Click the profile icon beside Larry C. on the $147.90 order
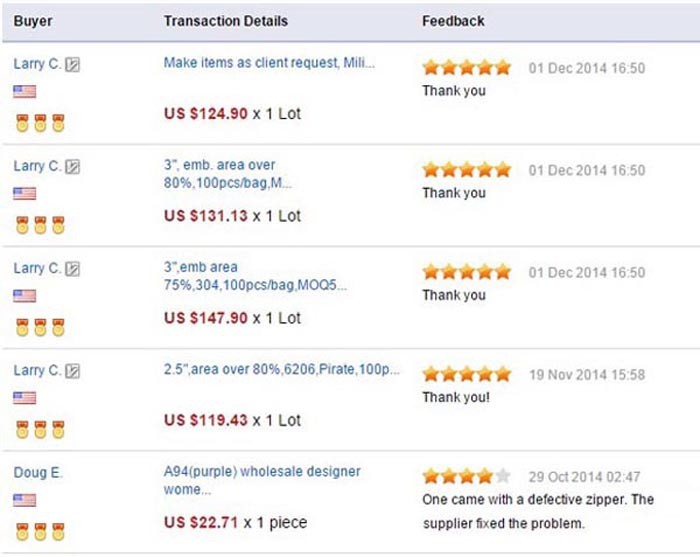The width and height of the screenshot is (700, 557). click(x=73, y=269)
